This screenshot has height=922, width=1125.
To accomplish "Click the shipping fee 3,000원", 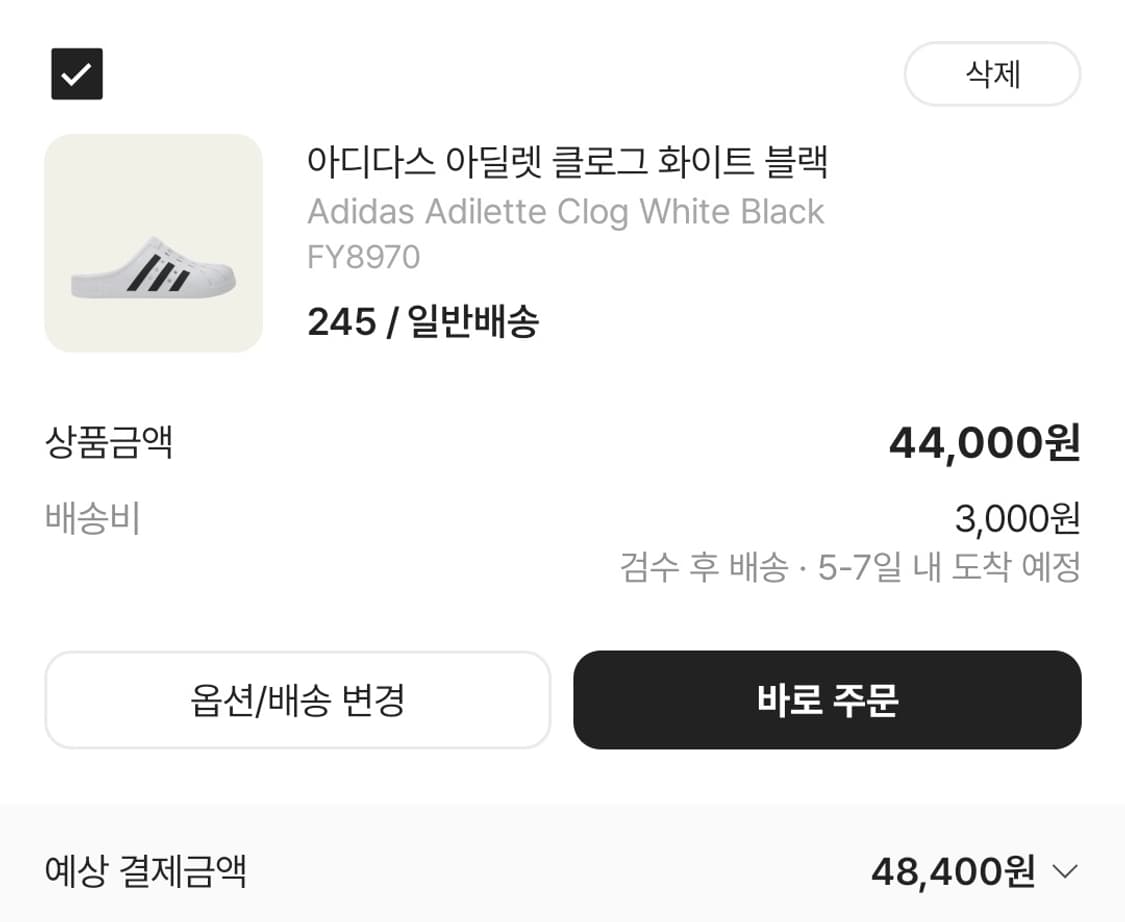I will [1016, 518].
